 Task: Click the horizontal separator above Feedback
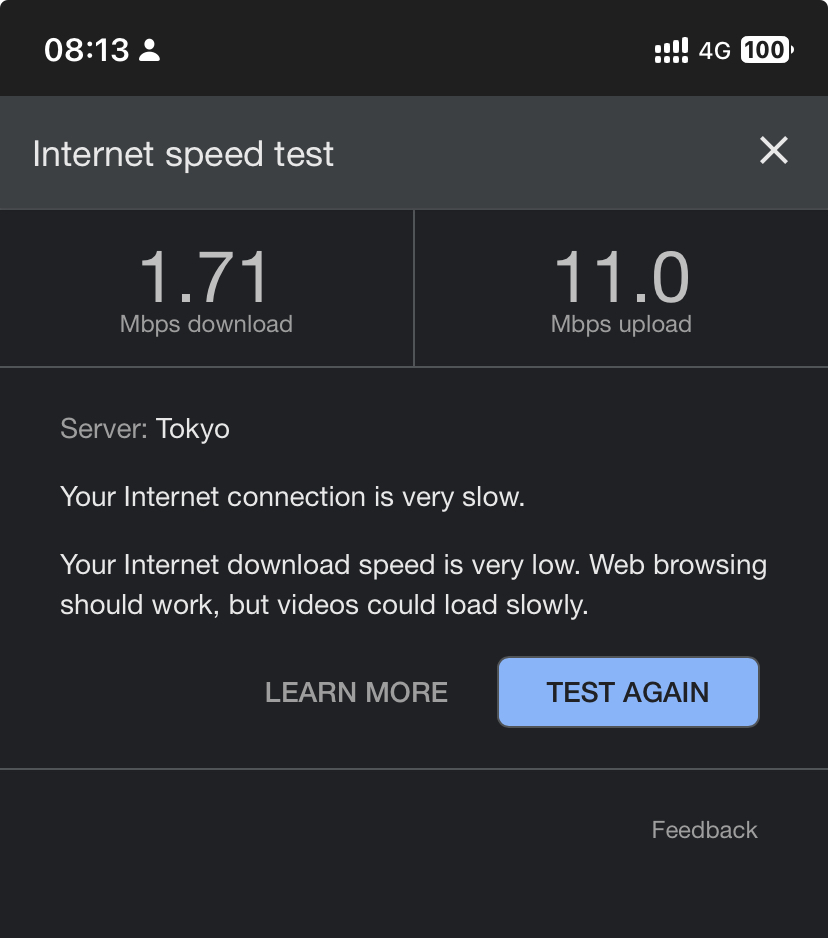[414, 769]
